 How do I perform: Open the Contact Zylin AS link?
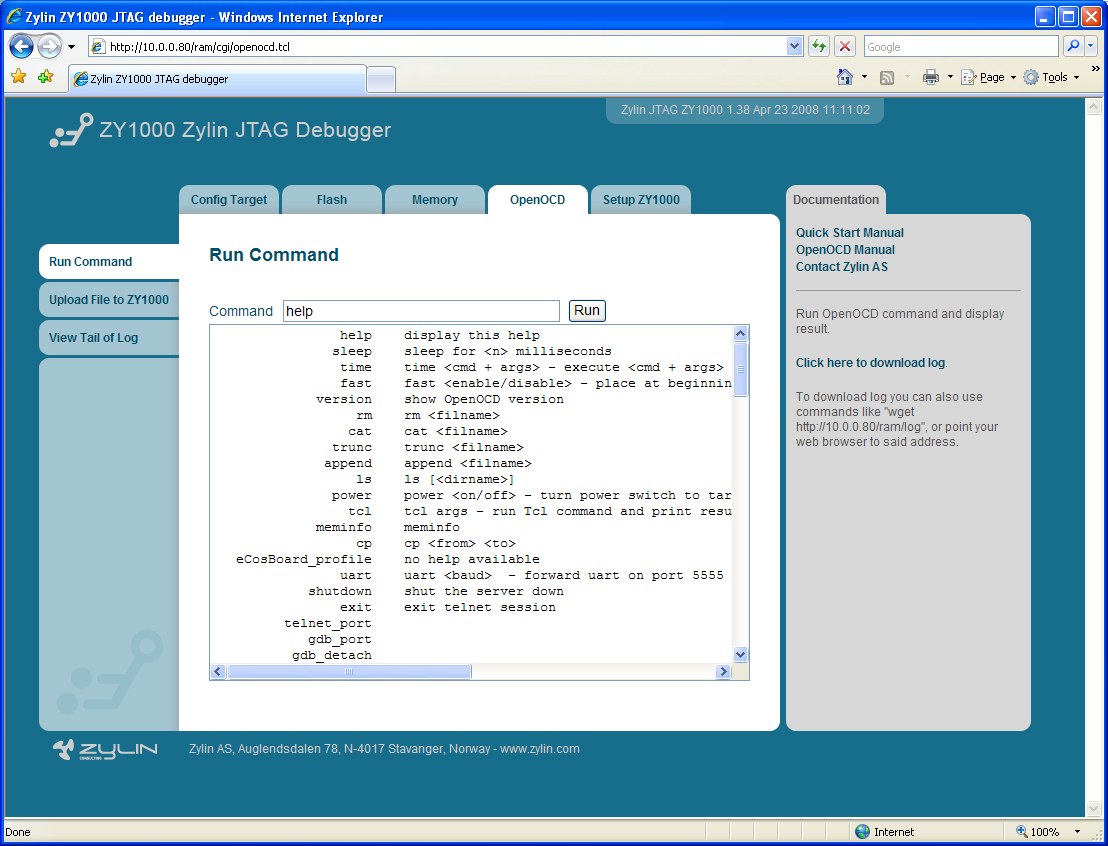[x=842, y=266]
